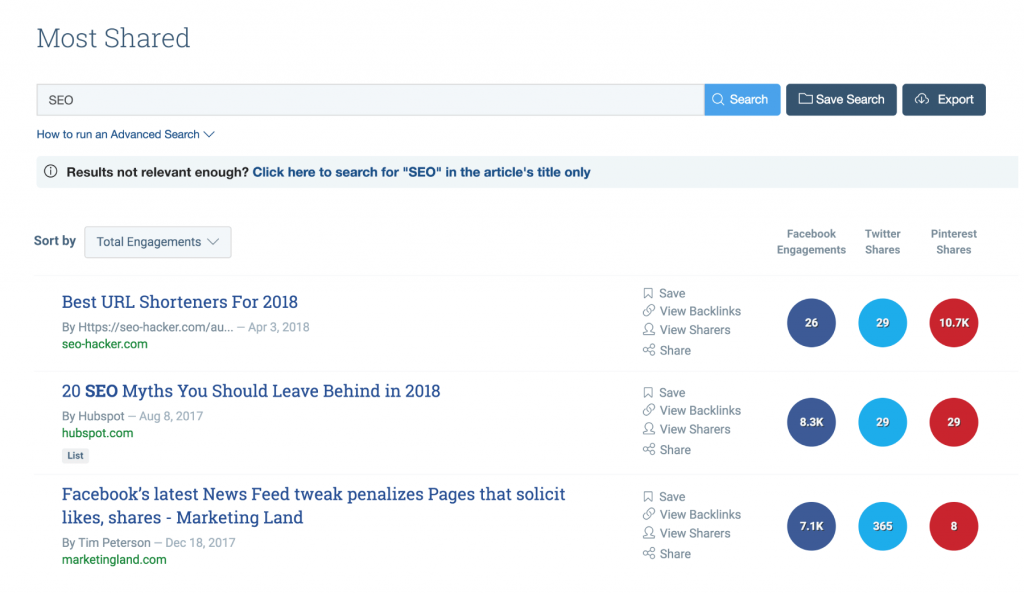Screen dimensions: 1024x593
Task: Click Share icon for Marketing Land article
Action: point(648,553)
